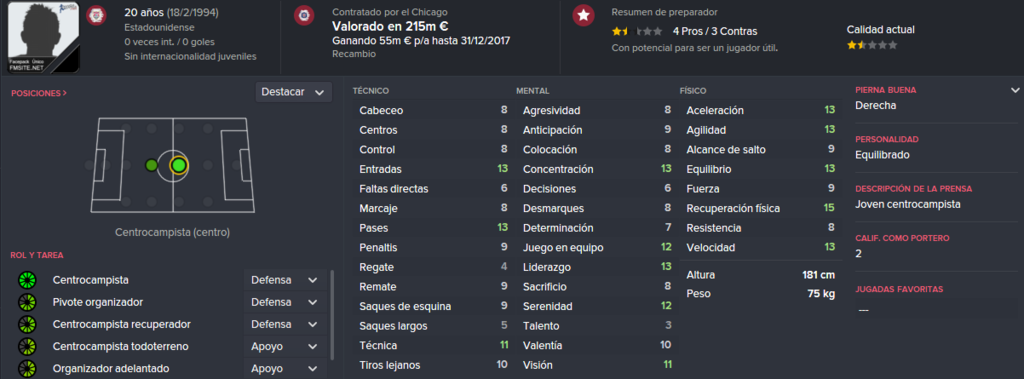Click the nationality badge icon next to age
The width and height of the screenshot is (1024, 379).
96,15
